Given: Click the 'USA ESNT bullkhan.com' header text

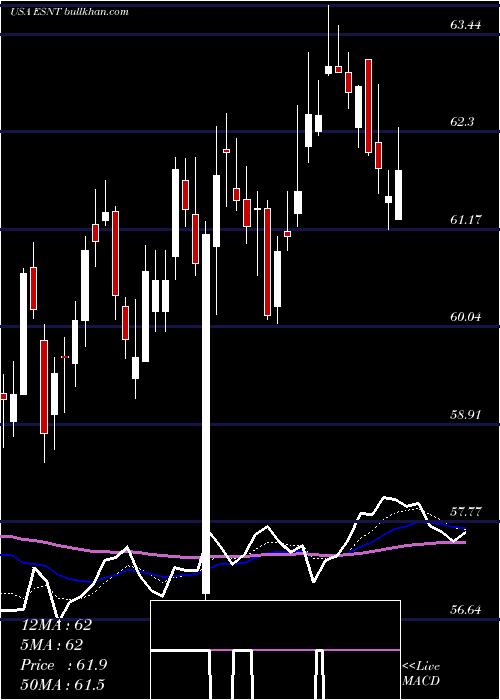Looking at the screenshot, I should point(69,11).
